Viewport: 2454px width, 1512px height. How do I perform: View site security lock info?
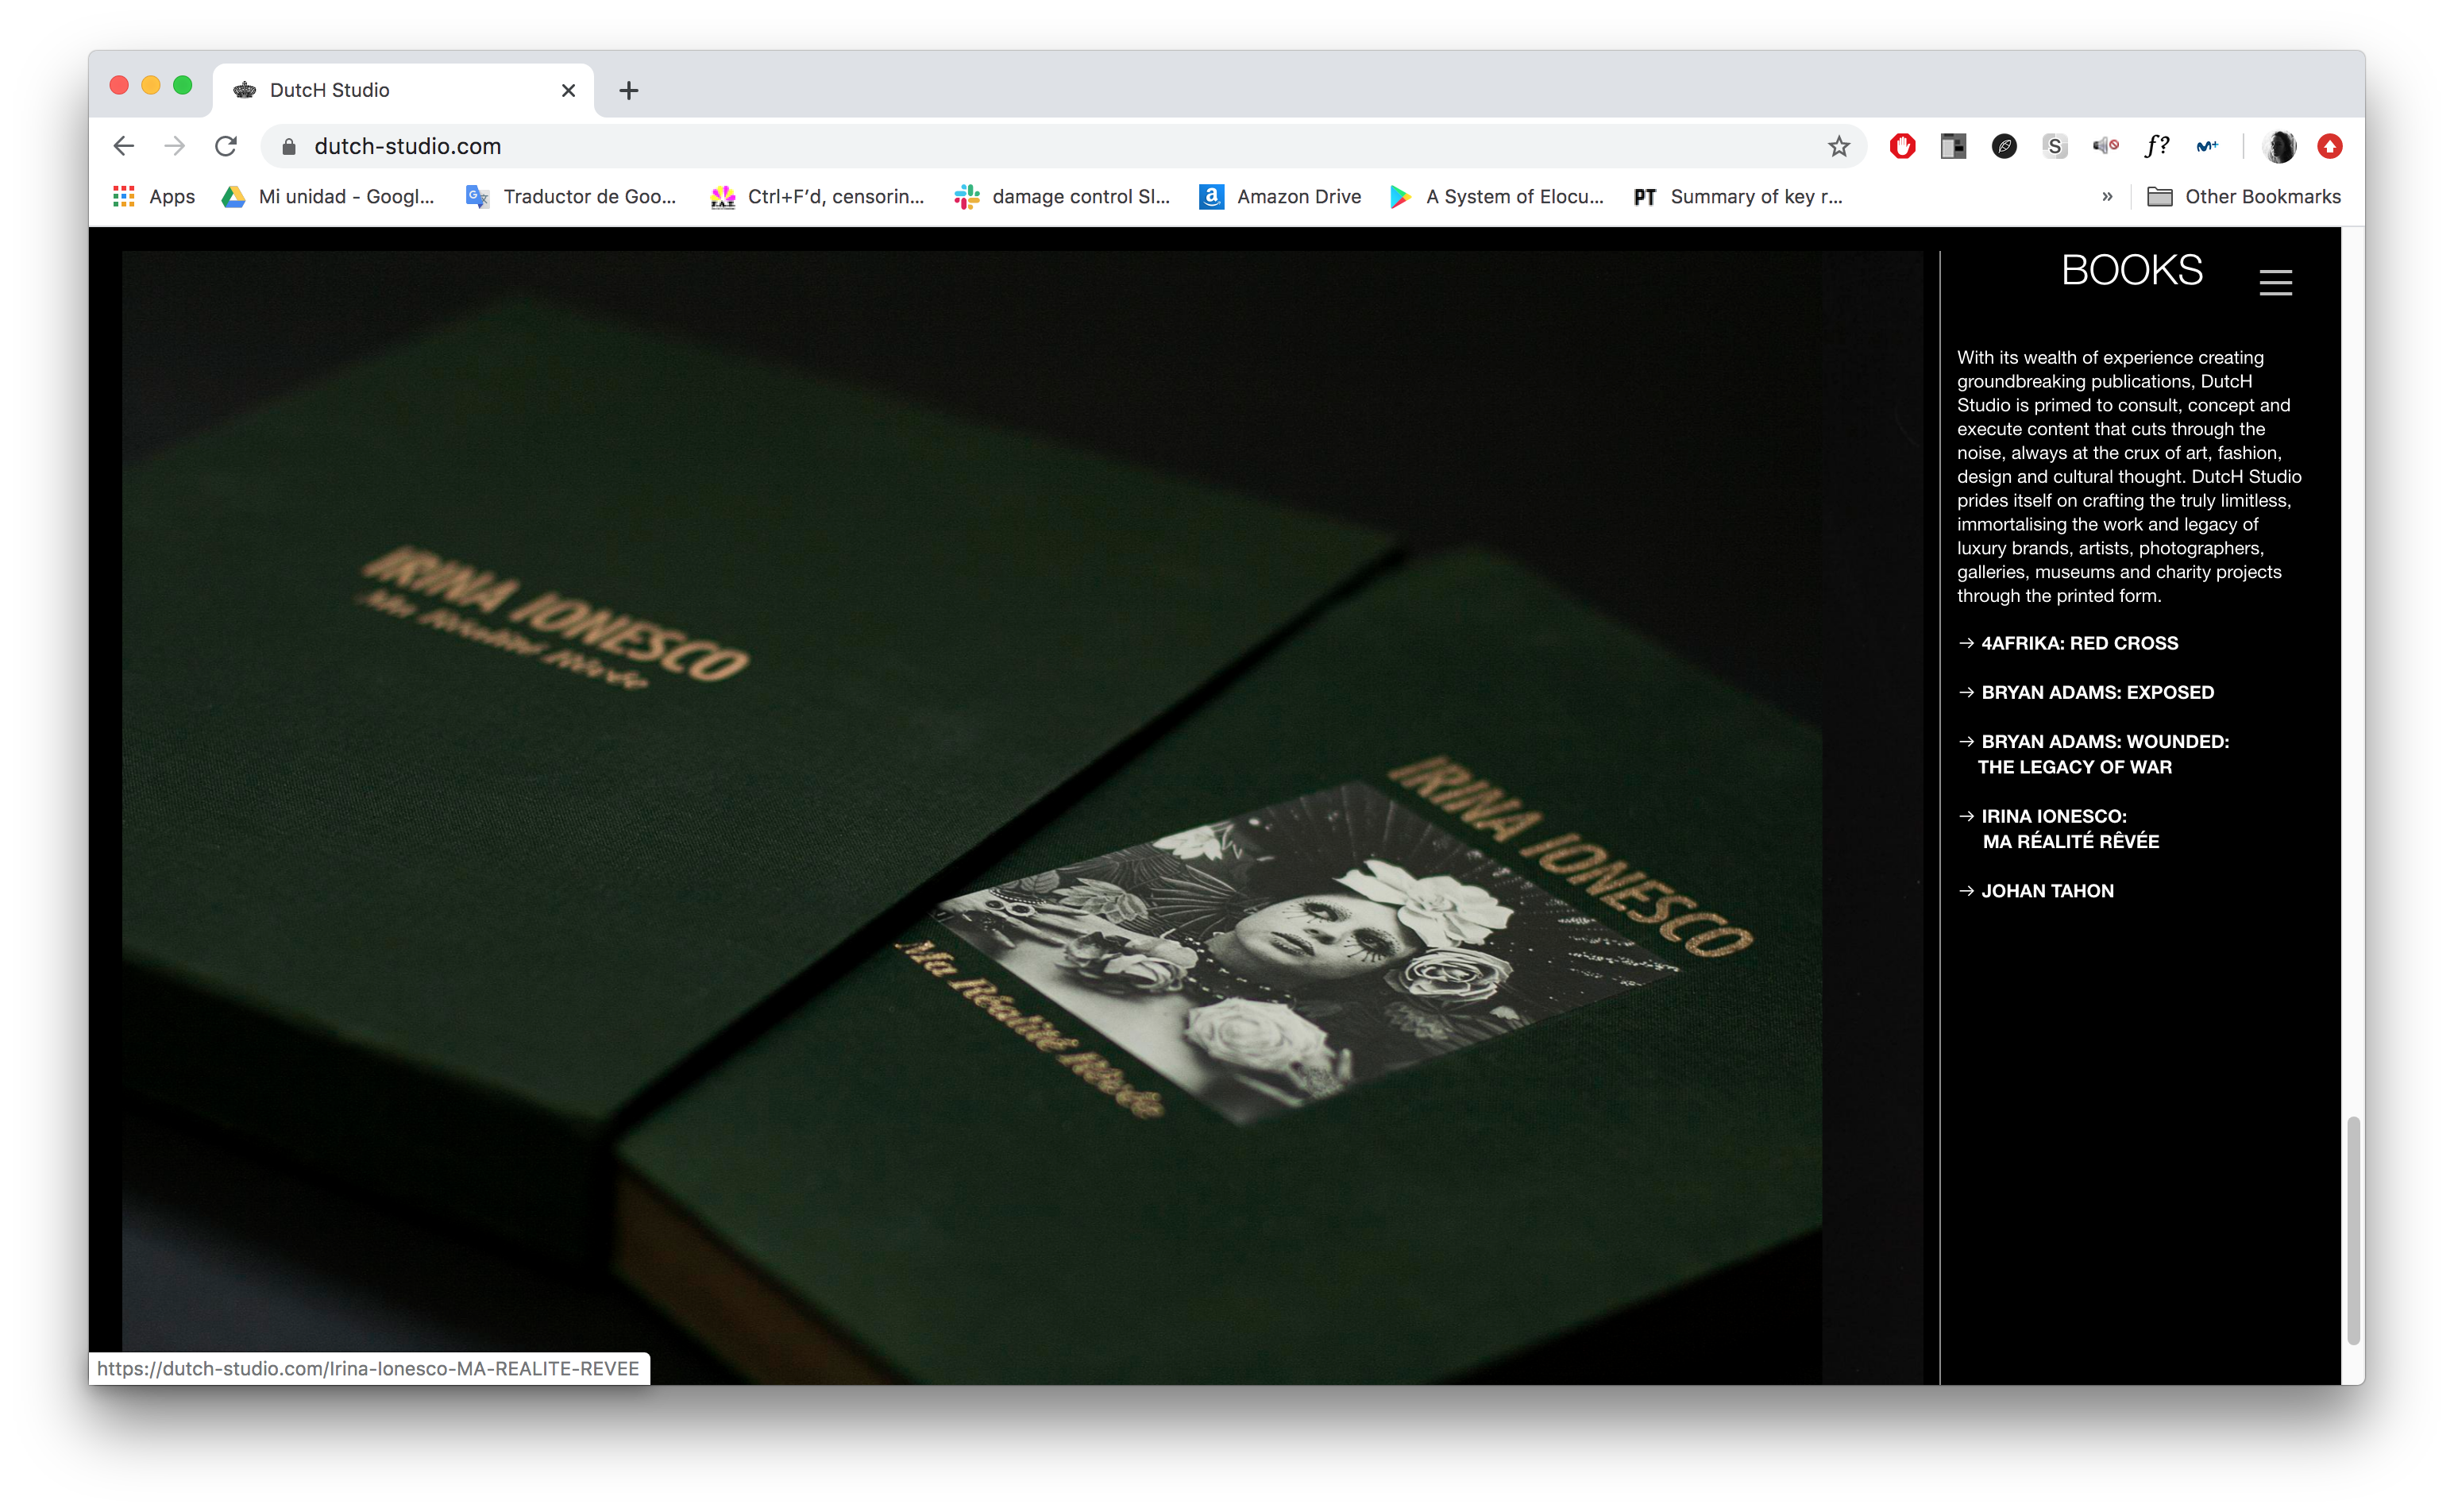click(x=289, y=147)
